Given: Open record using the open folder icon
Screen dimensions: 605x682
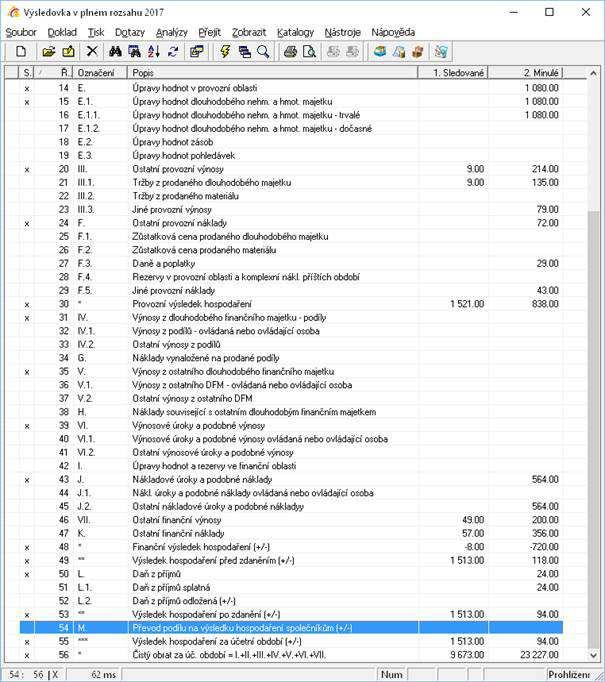Looking at the screenshot, I should point(49,52).
